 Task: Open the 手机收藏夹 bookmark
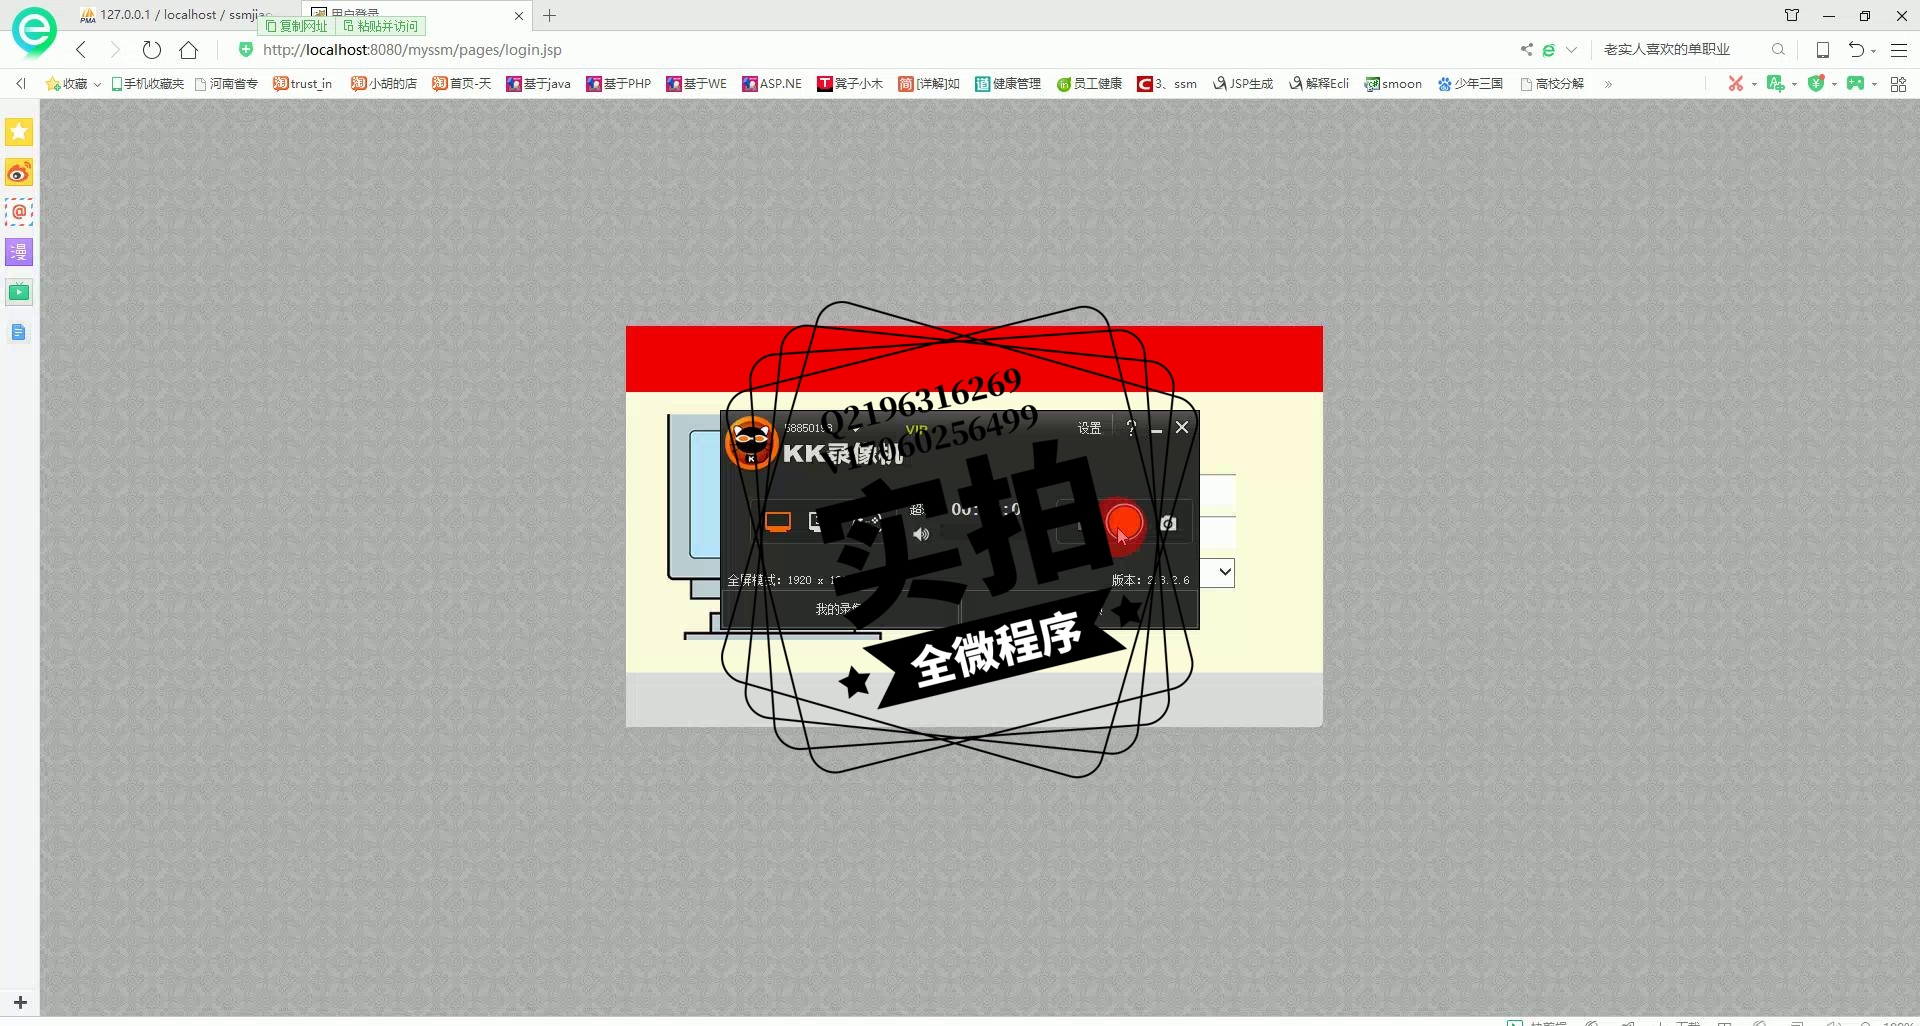[147, 84]
